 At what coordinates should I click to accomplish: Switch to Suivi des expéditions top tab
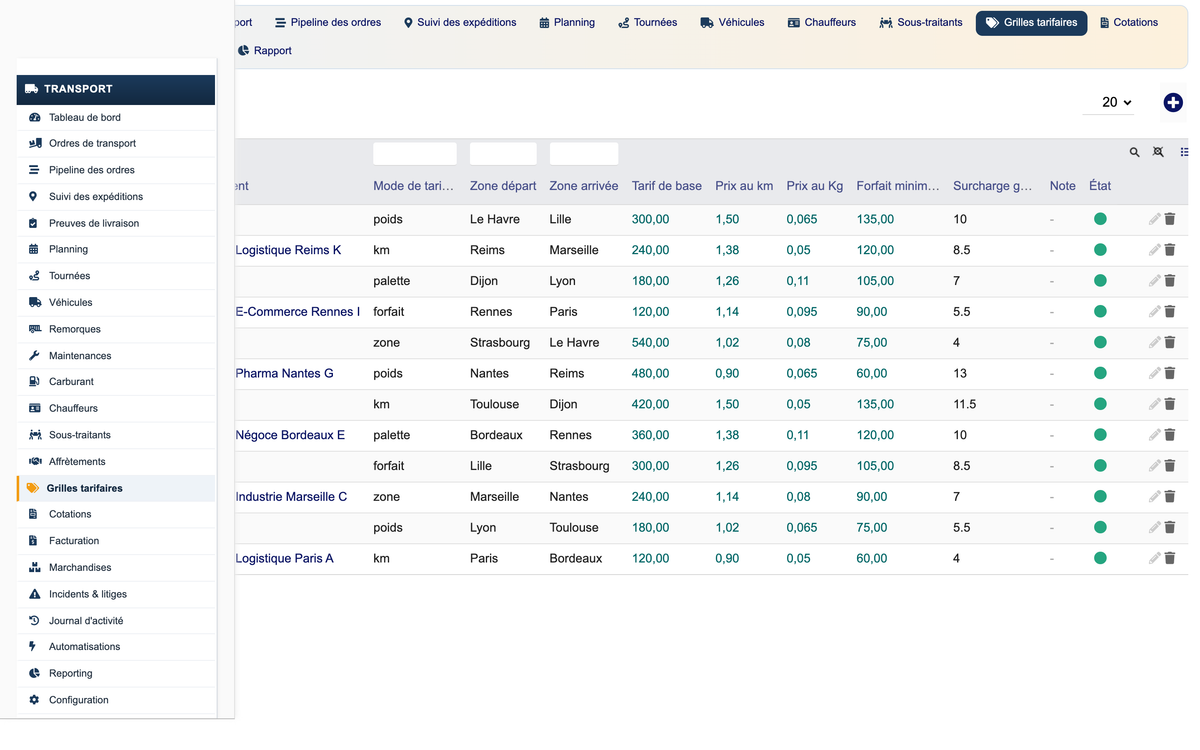460,22
